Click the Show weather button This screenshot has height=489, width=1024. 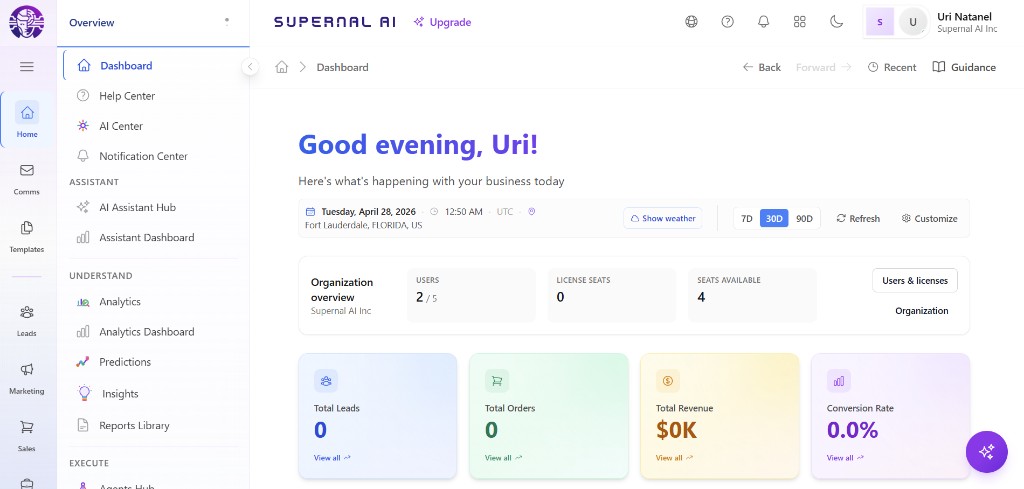click(x=661, y=219)
